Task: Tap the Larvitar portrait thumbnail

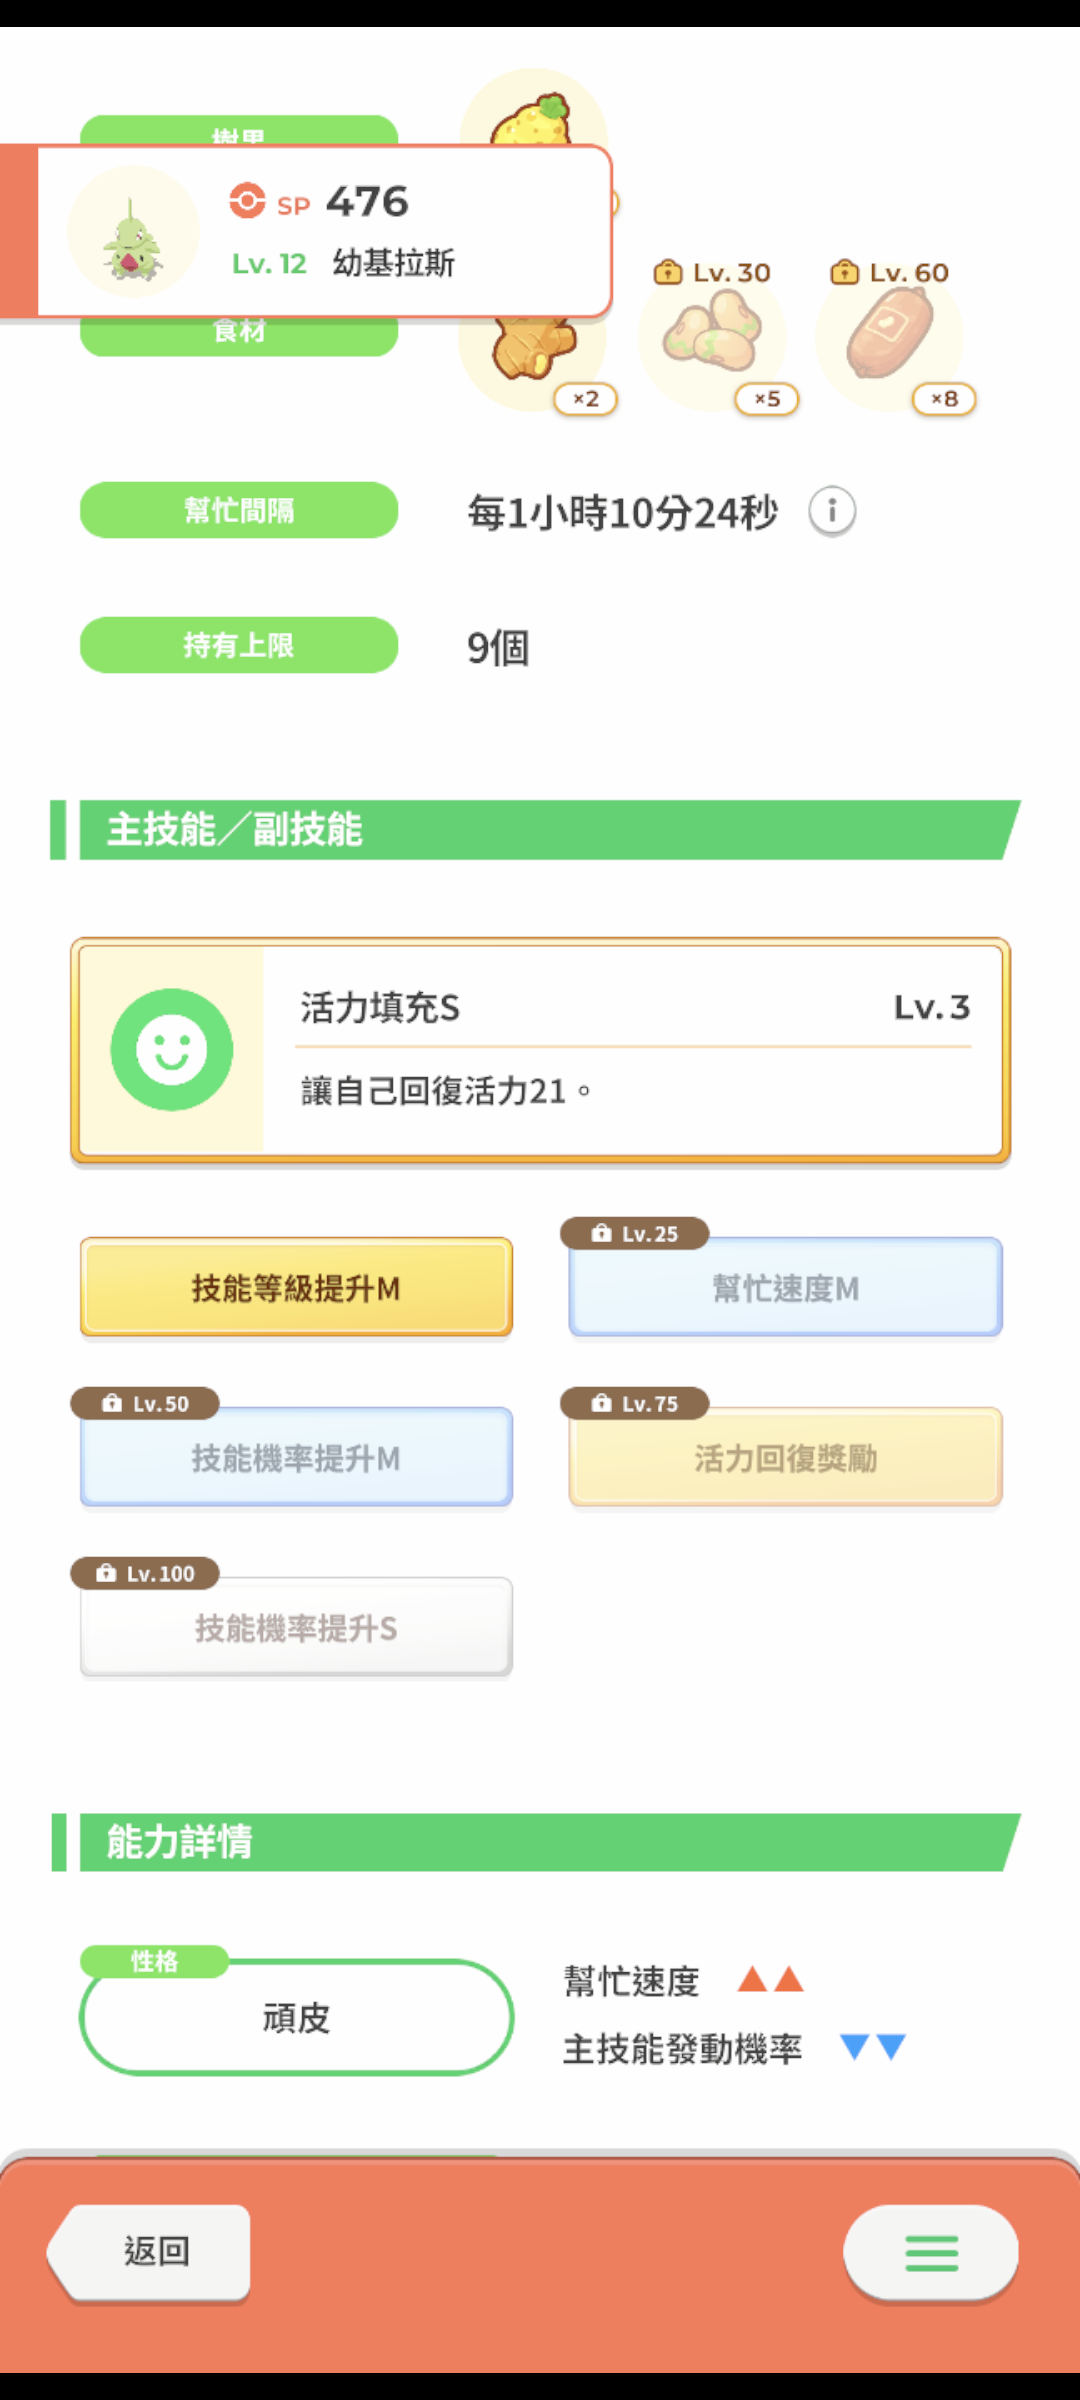Action: point(133,233)
